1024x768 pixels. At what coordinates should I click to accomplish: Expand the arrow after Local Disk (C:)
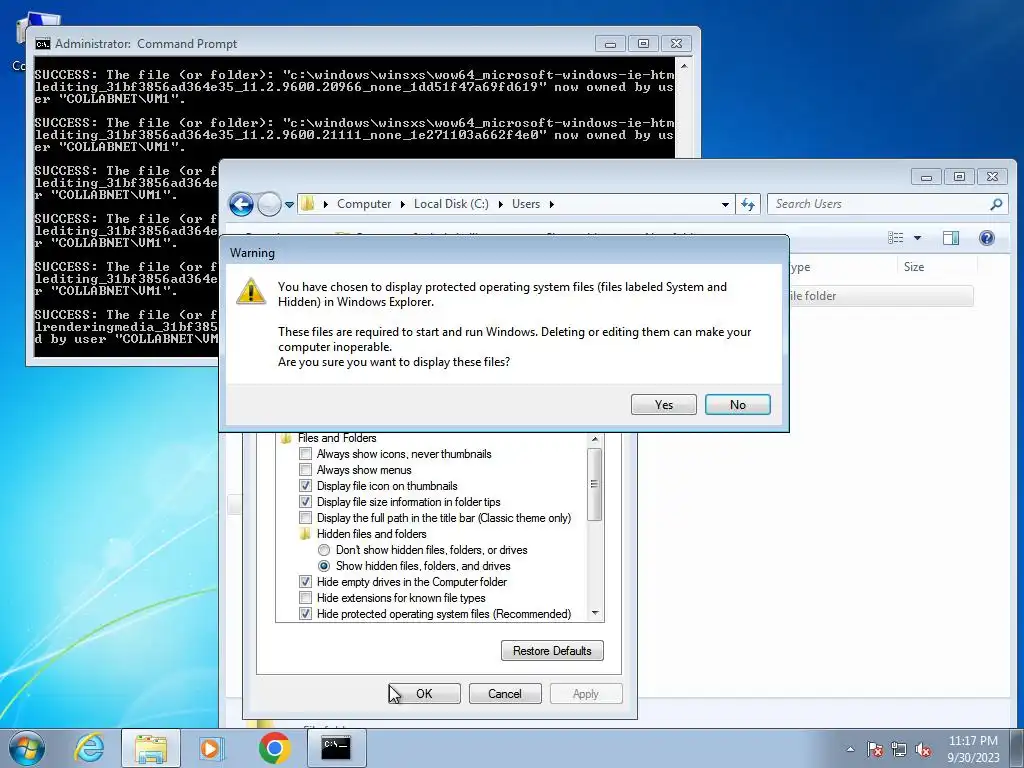click(500, 204)
